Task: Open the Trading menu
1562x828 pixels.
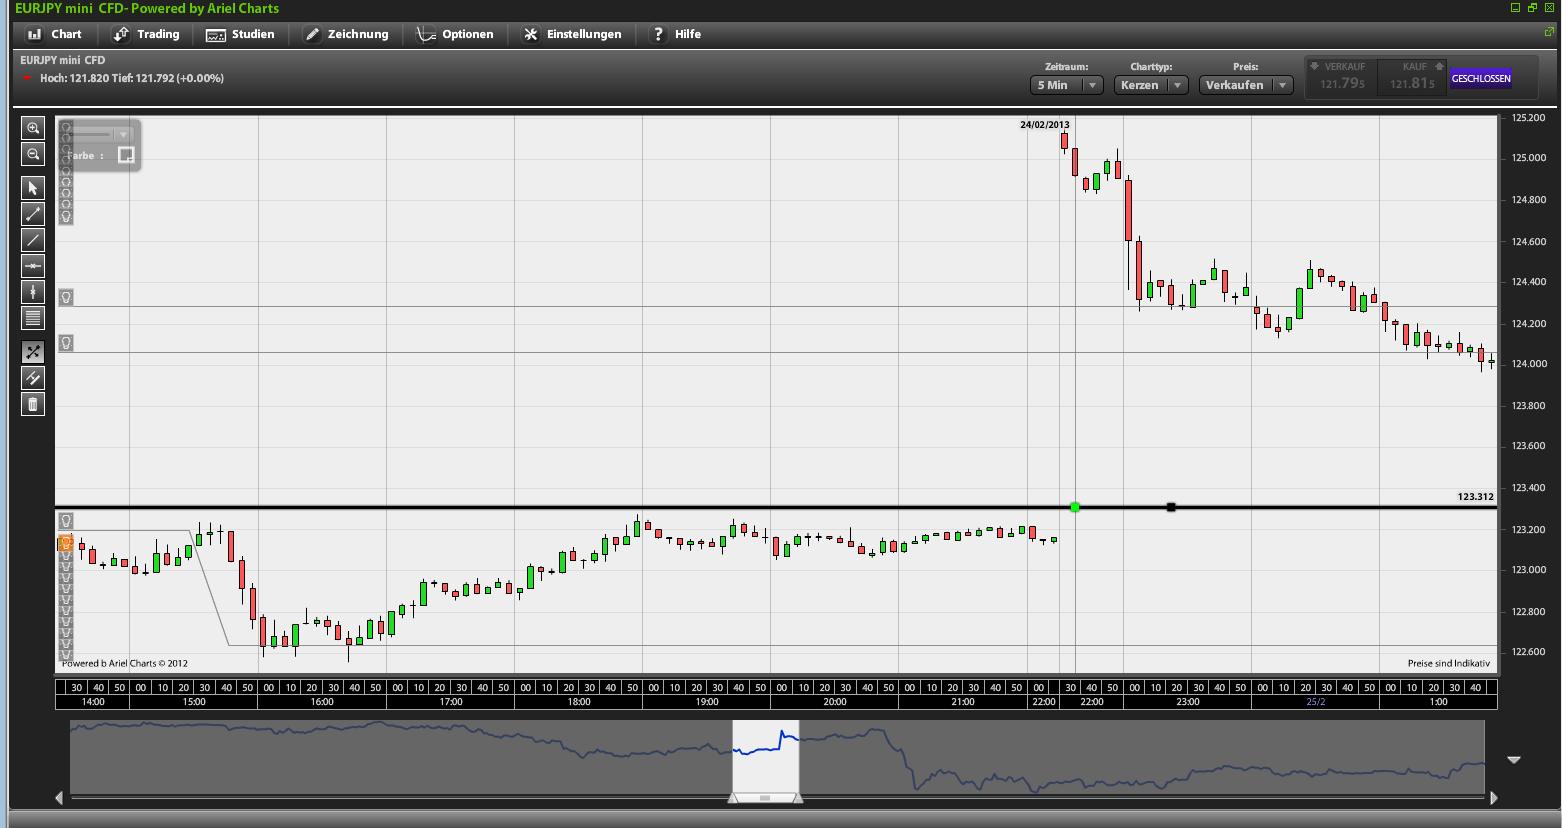Action: click(146, 34)
